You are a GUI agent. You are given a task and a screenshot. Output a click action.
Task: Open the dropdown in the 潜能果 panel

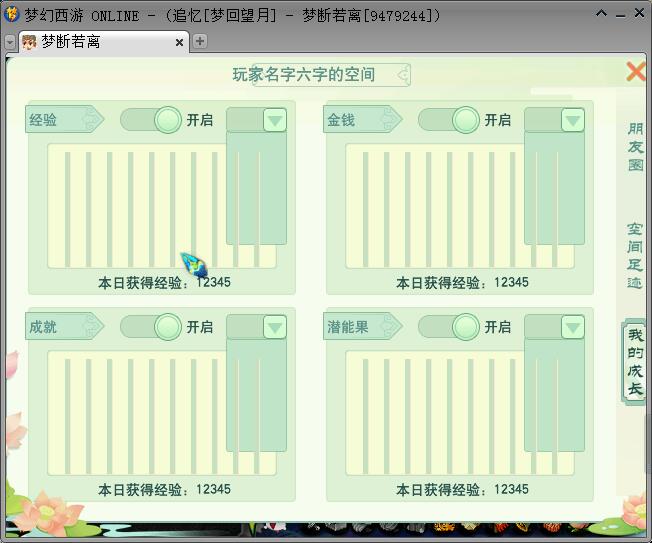click(x=573, y=327)
